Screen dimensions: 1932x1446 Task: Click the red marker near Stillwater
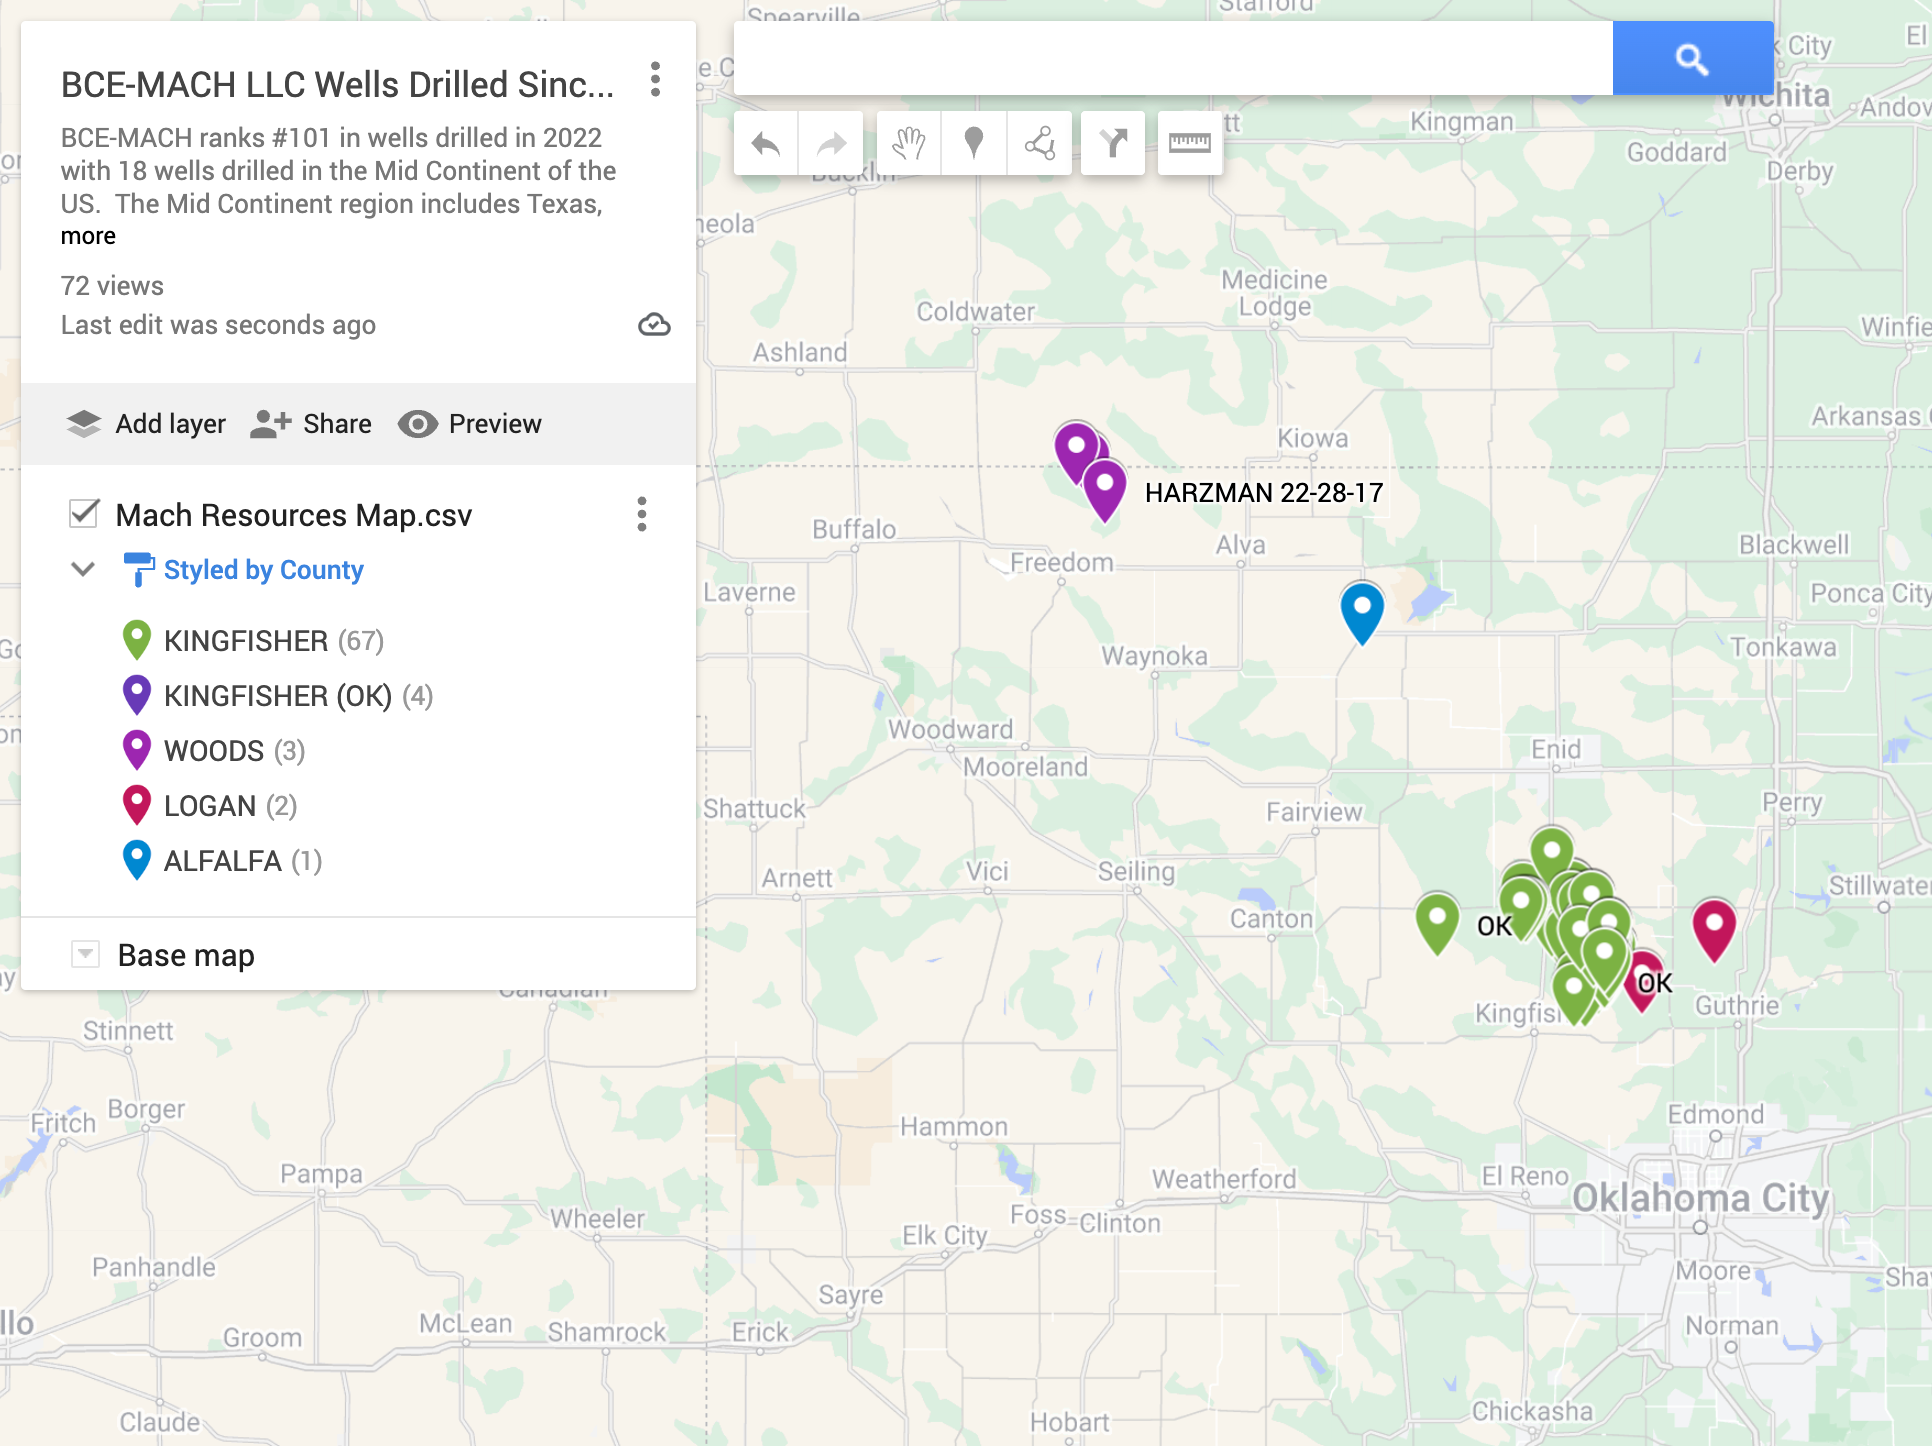[1714, 930]
